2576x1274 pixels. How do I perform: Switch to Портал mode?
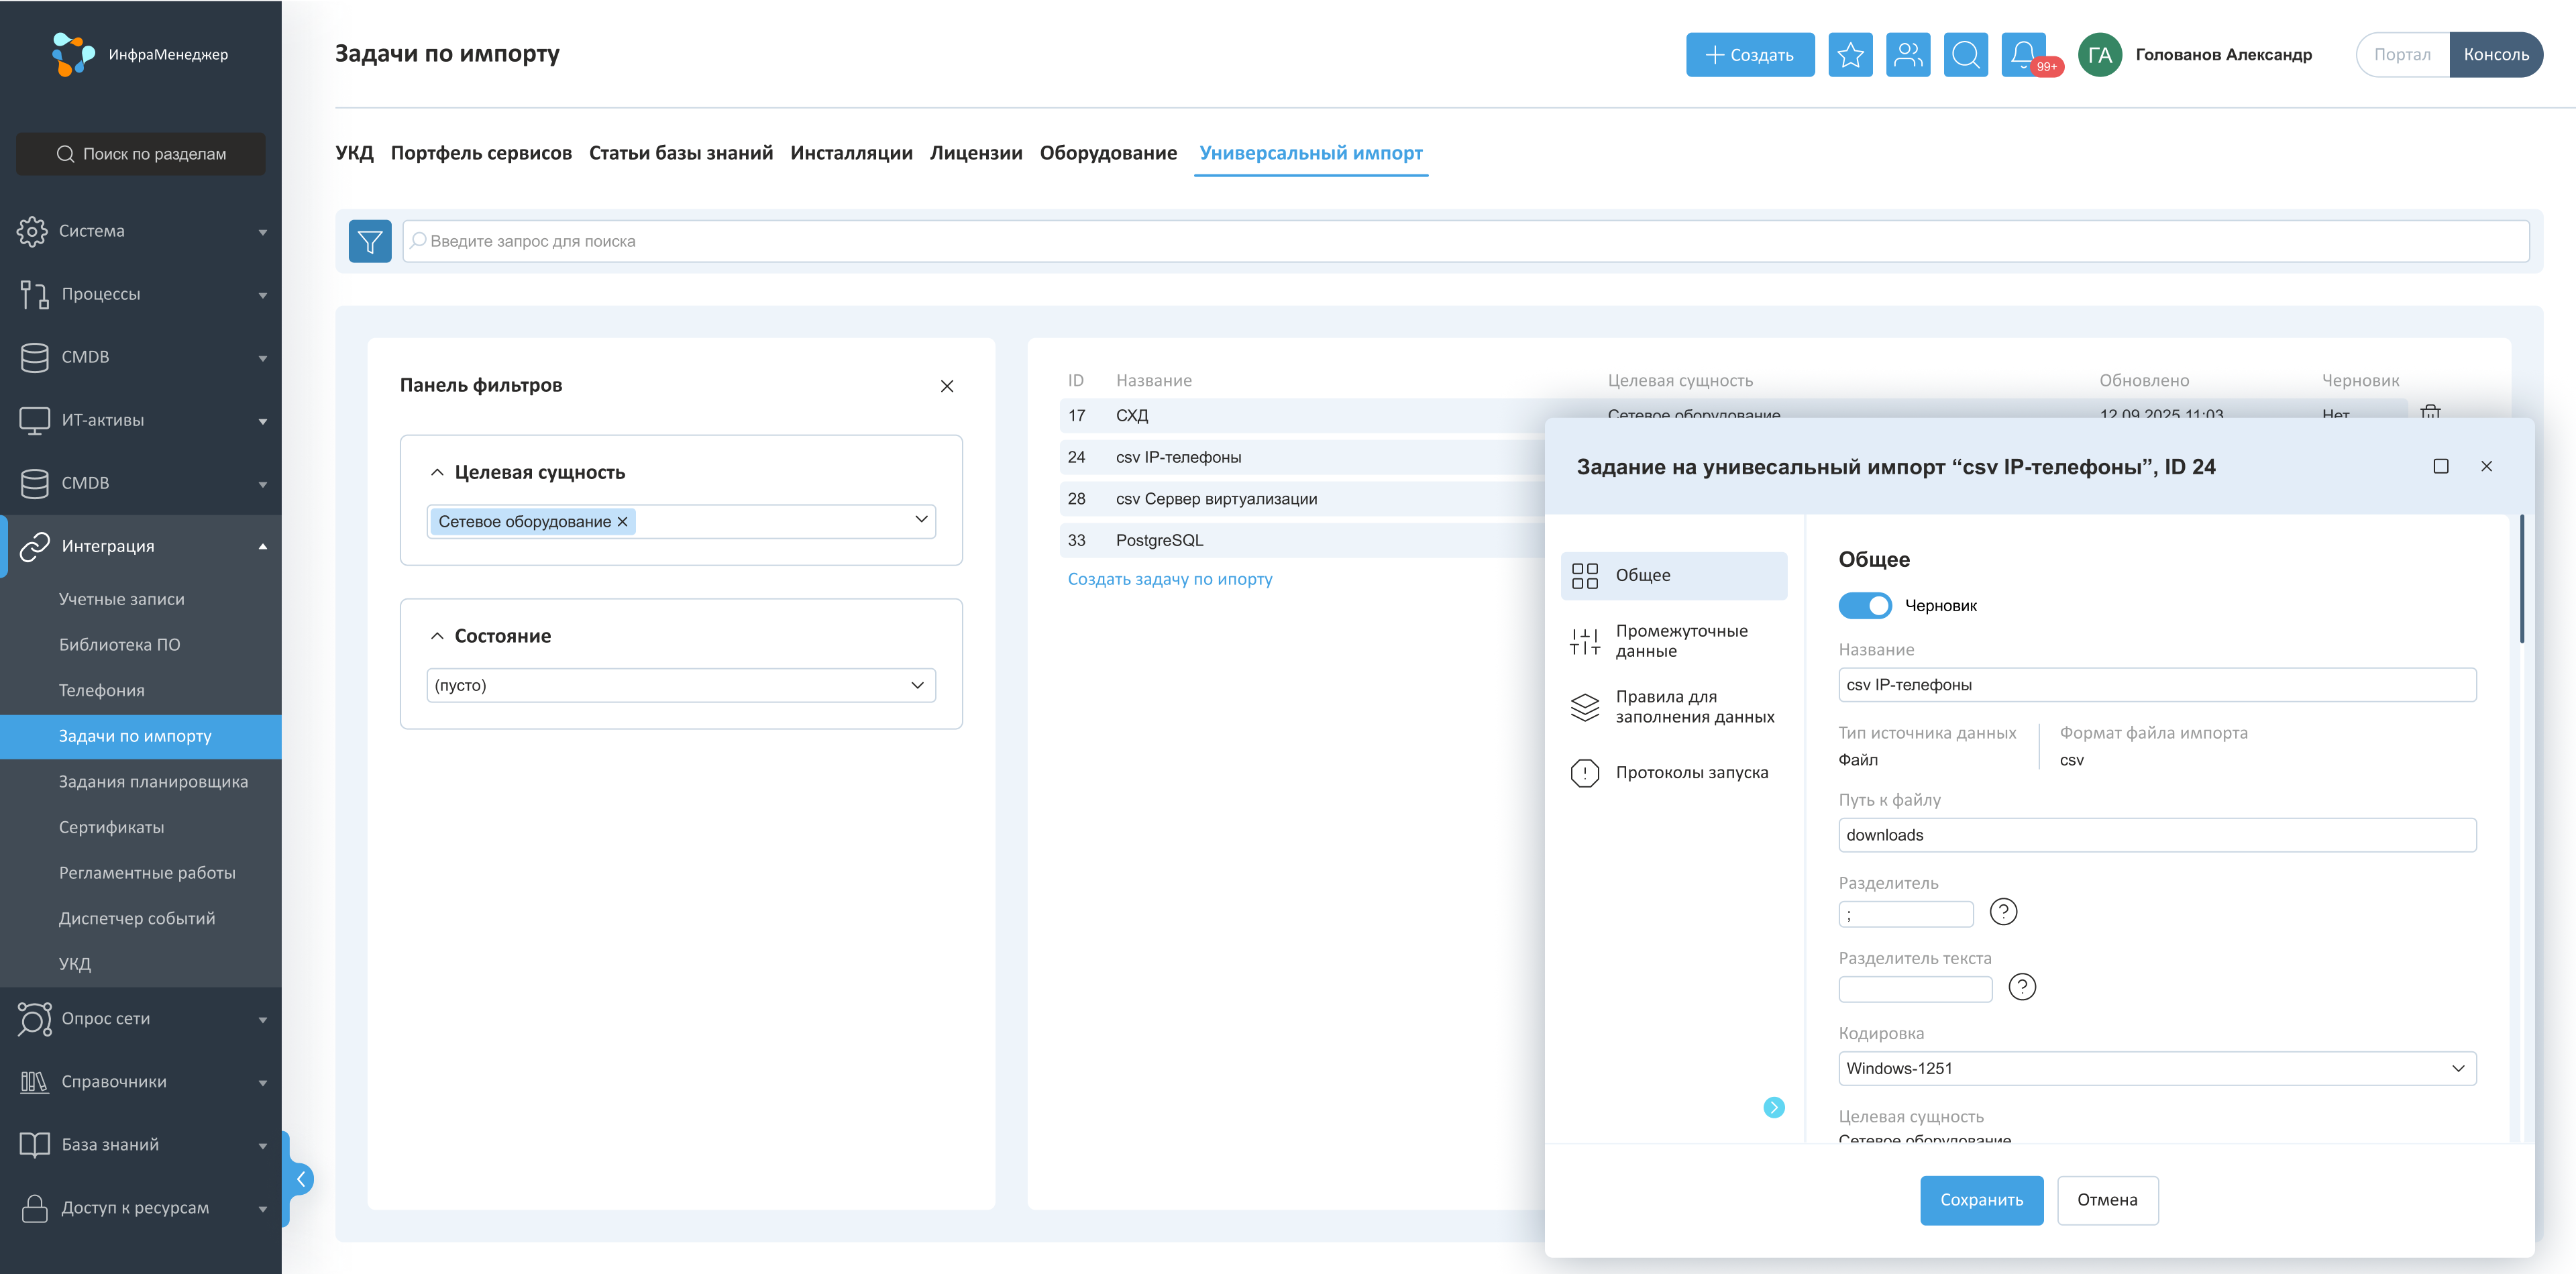(2402, 54)
